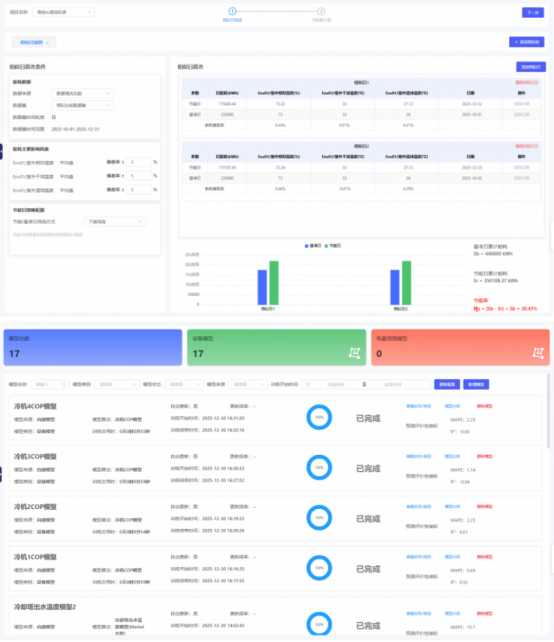The height and width of the screenshot is (642, 554).
Task: Click the 冷机4COP模型 title
Action: pos(35,407)
